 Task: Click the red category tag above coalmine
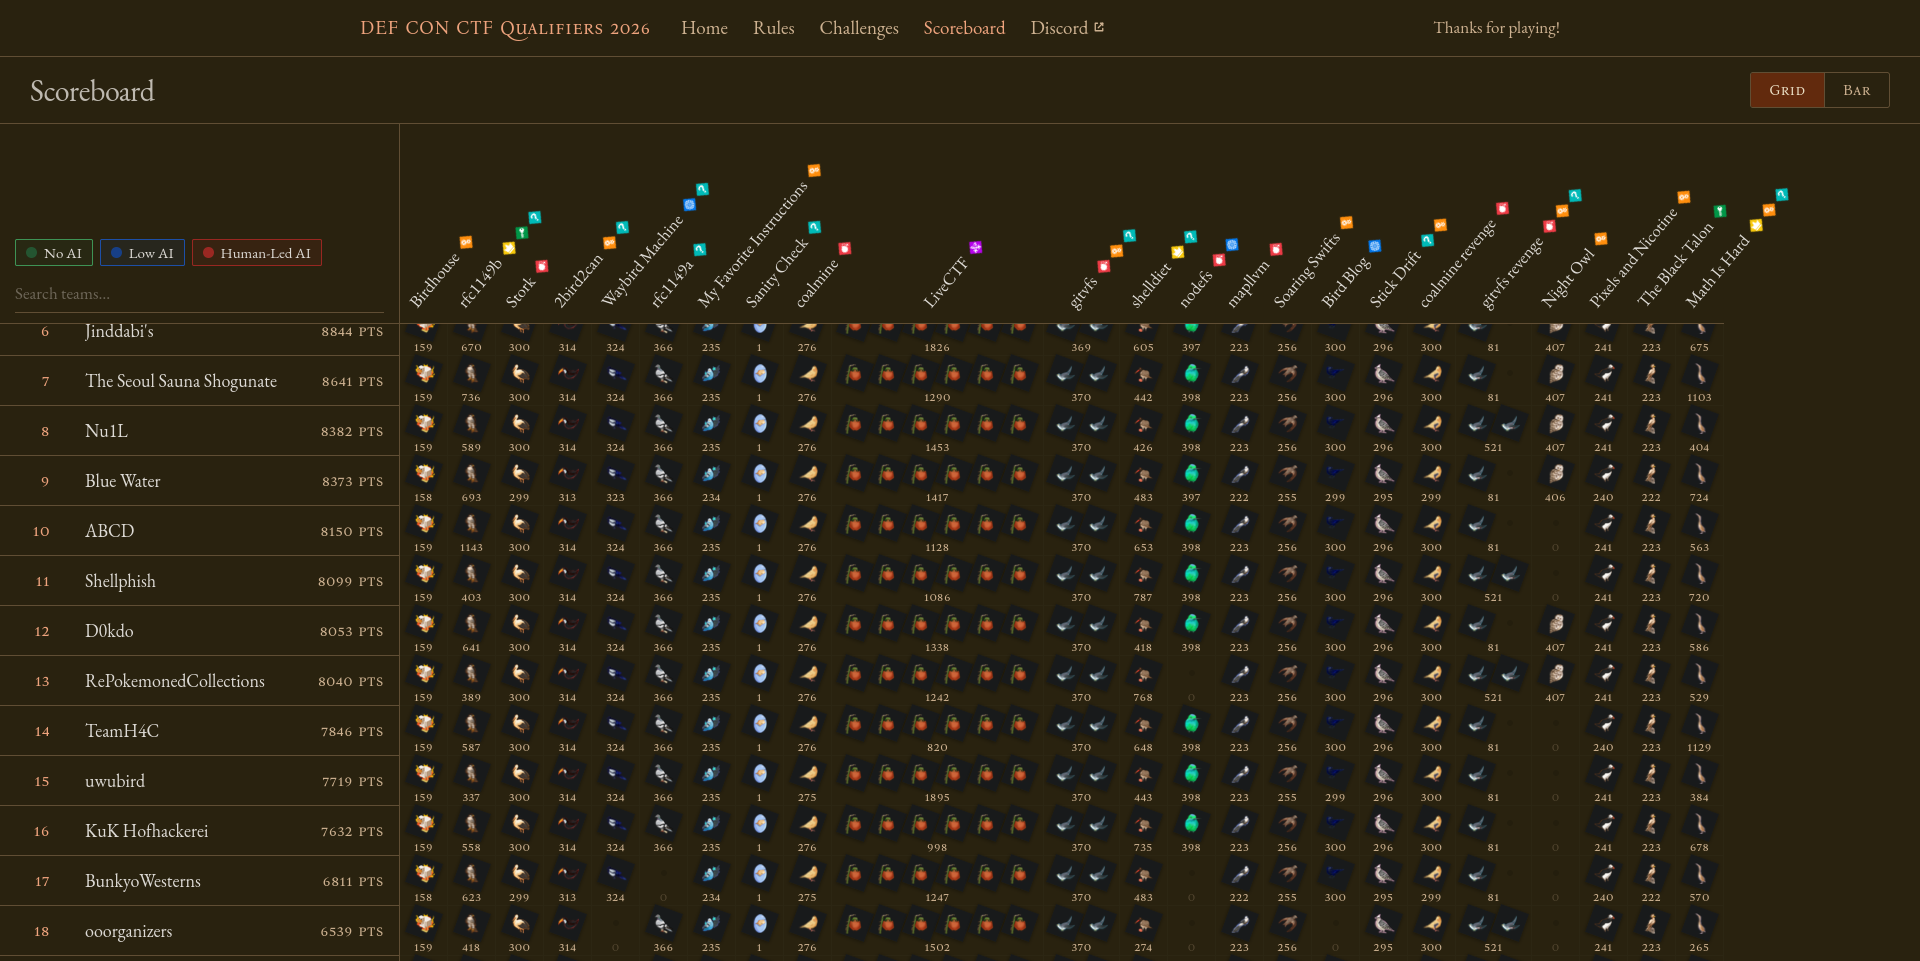845,248
